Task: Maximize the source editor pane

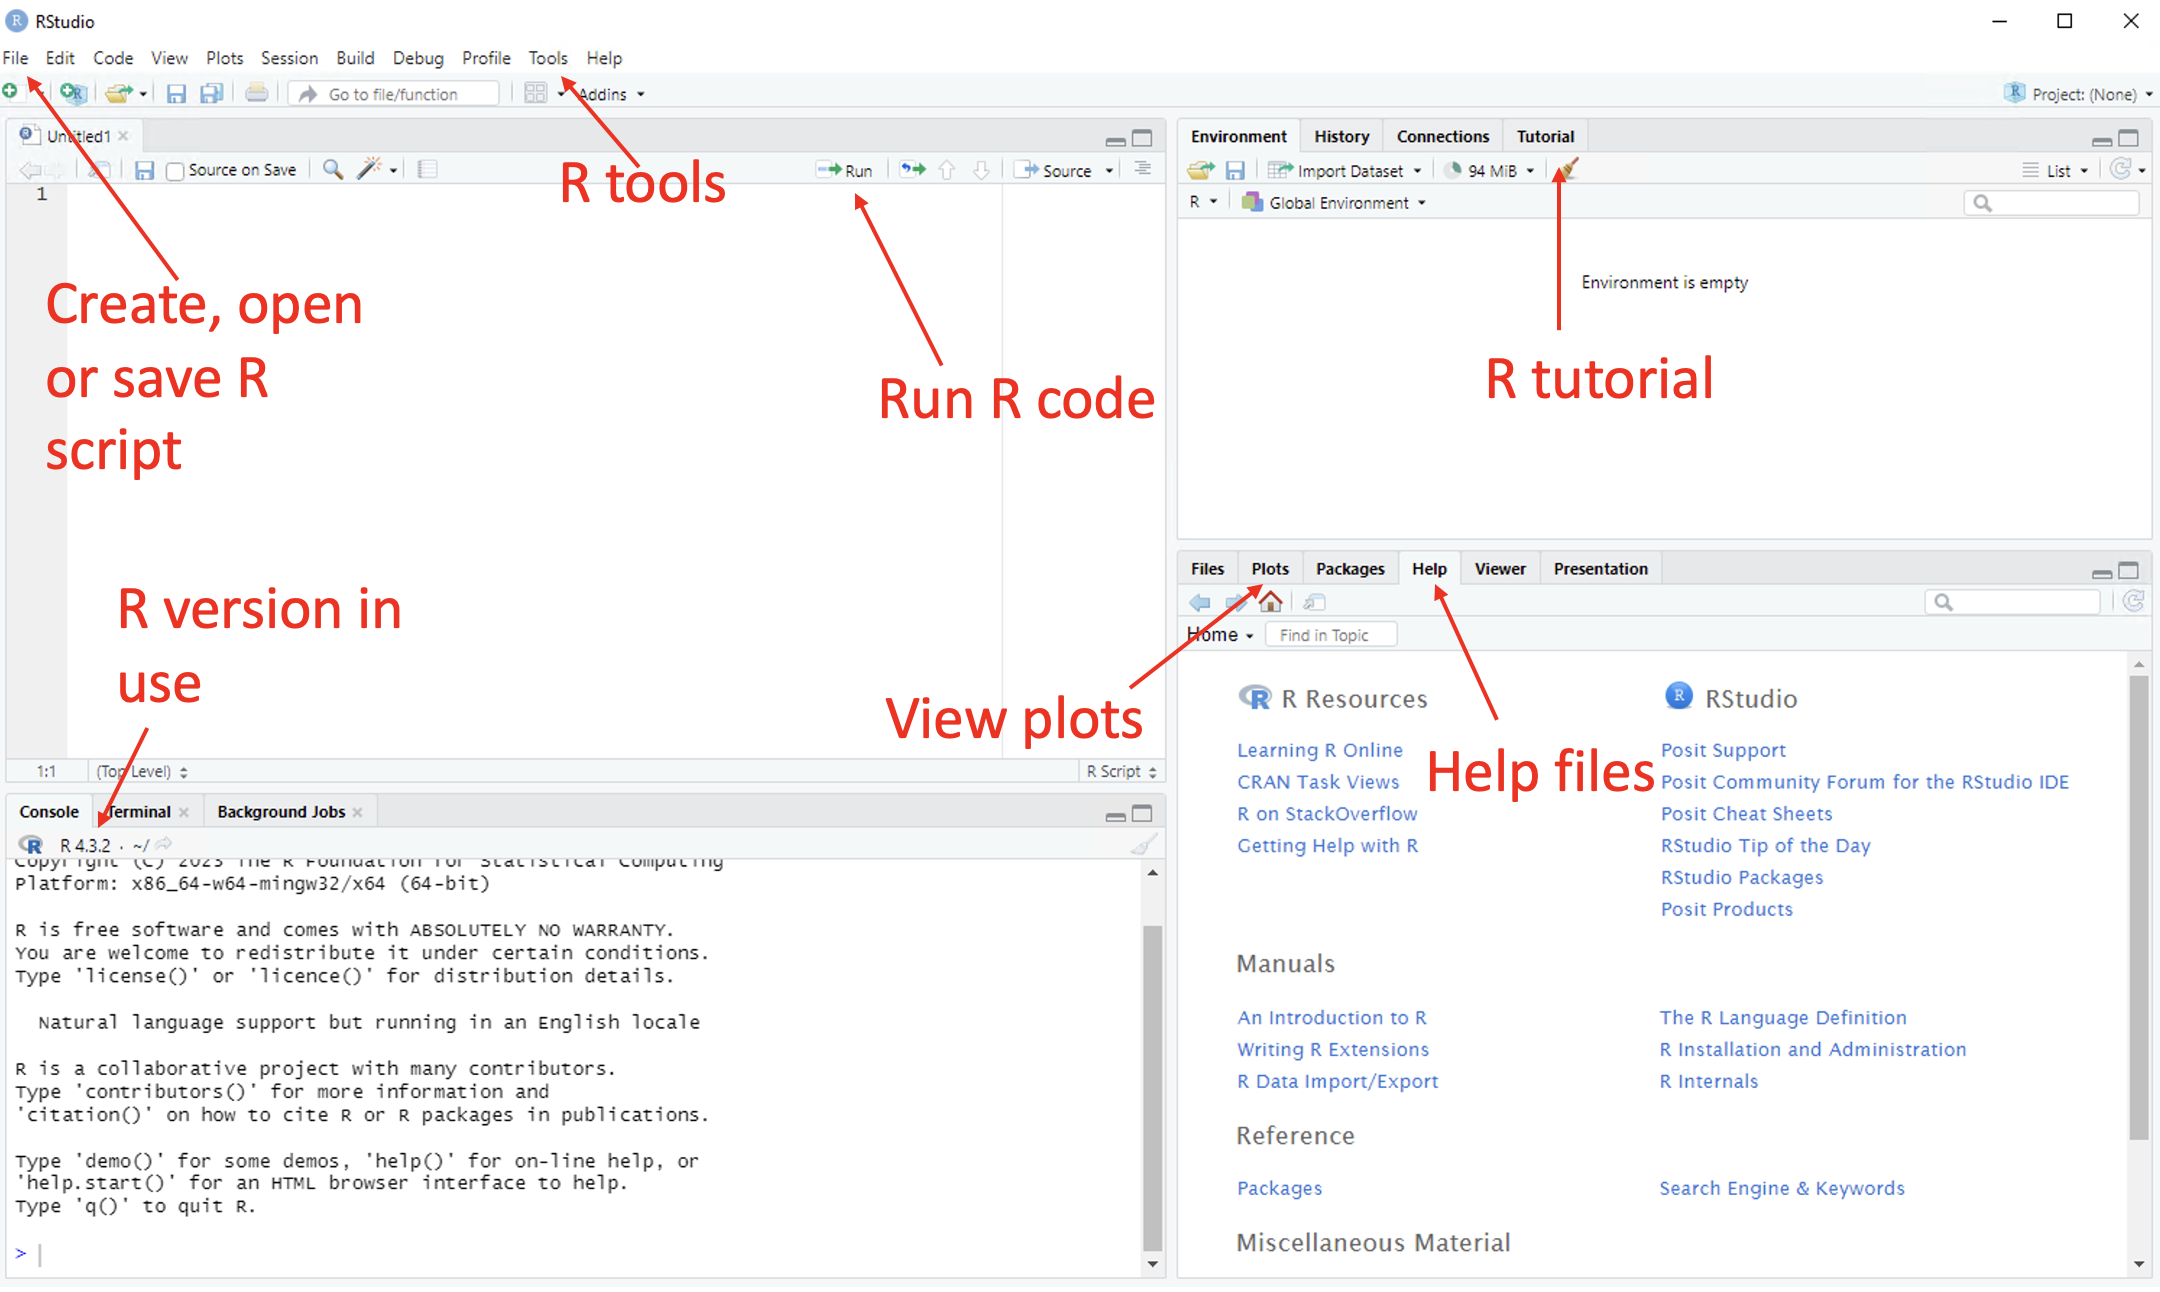Action: pos(1142,138)
